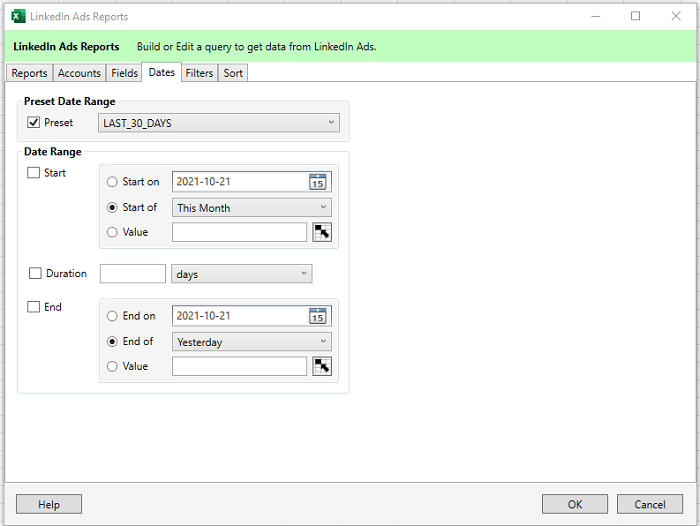Viewport: 700px width, 526px height.
Task: Open the Sort tab
Action: (233, 73)
